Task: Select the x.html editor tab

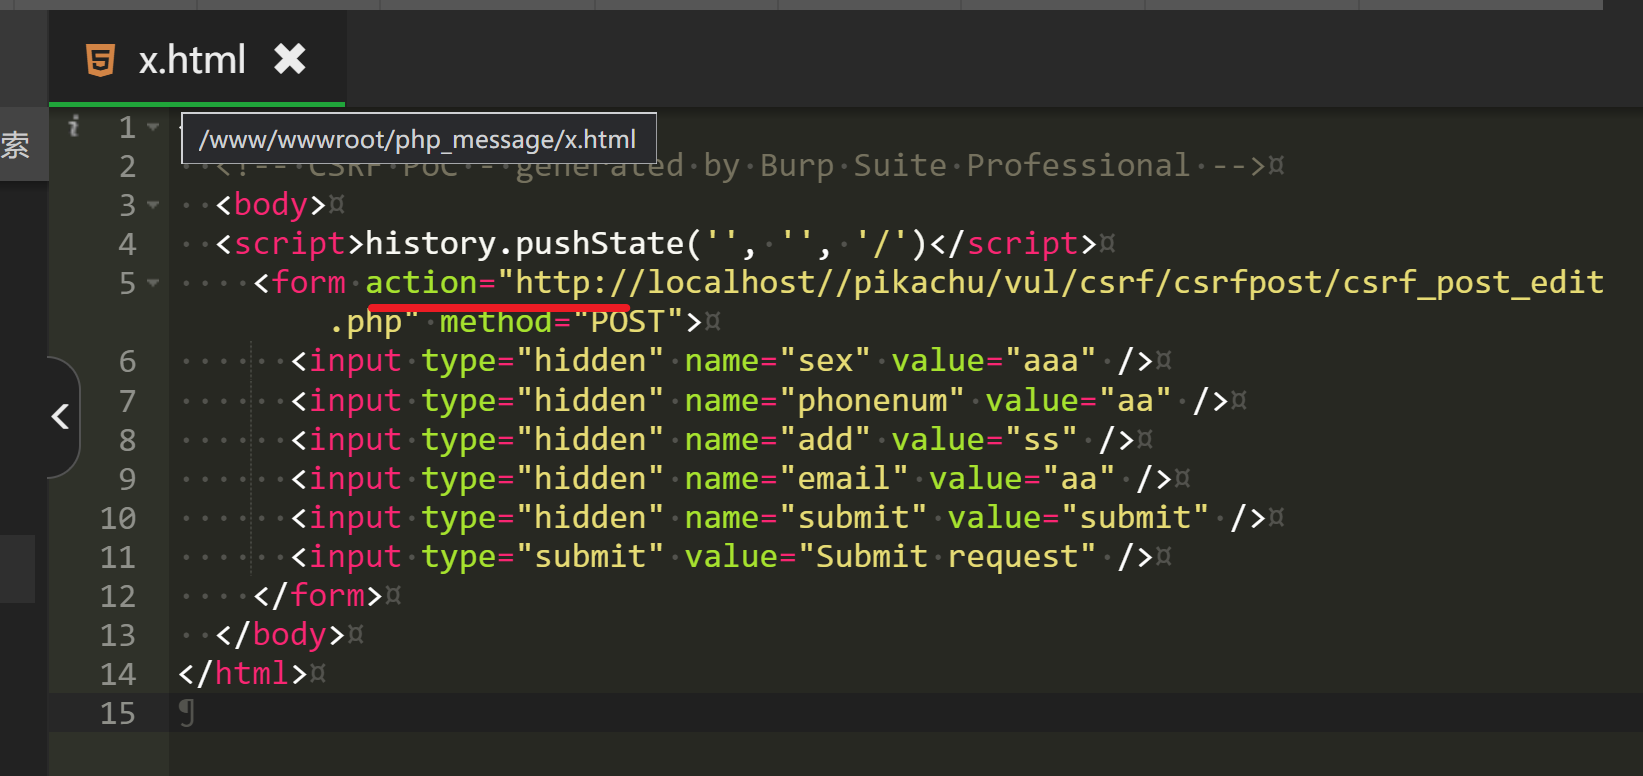Action: coord(197,59)
